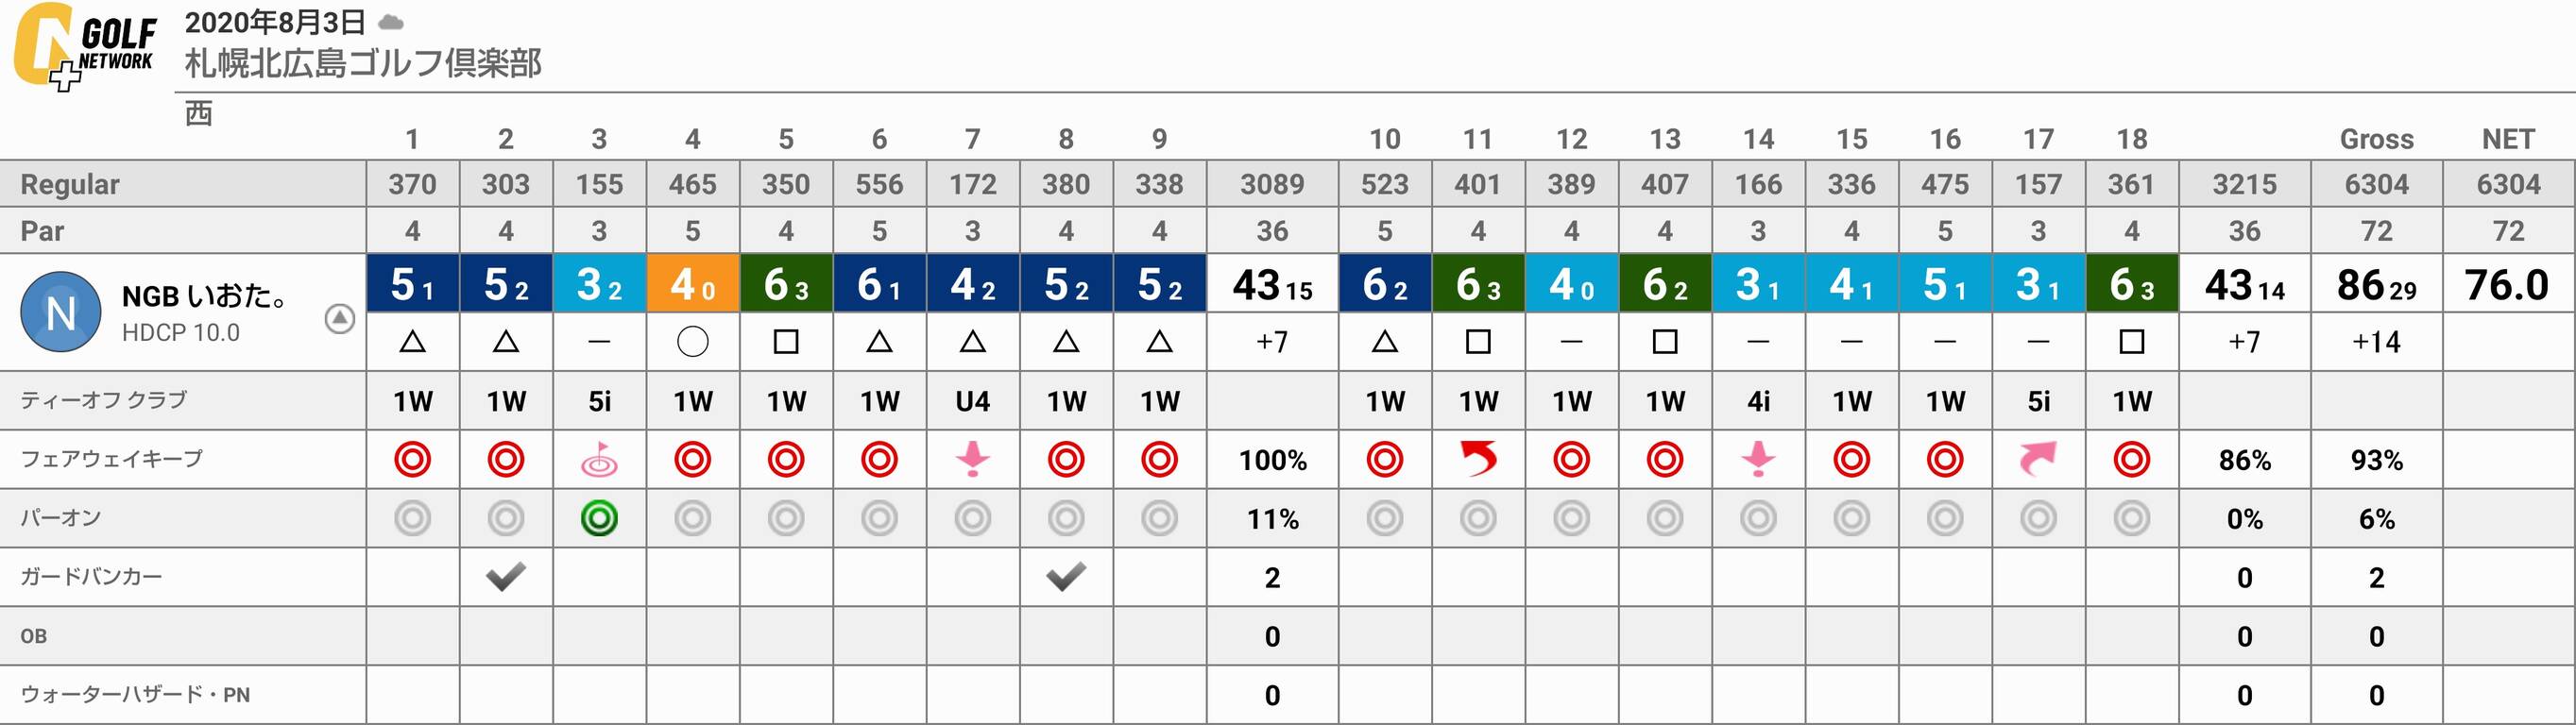Open the 札幌北広島ゴルフ倶楽部 course name

[363, 63]
